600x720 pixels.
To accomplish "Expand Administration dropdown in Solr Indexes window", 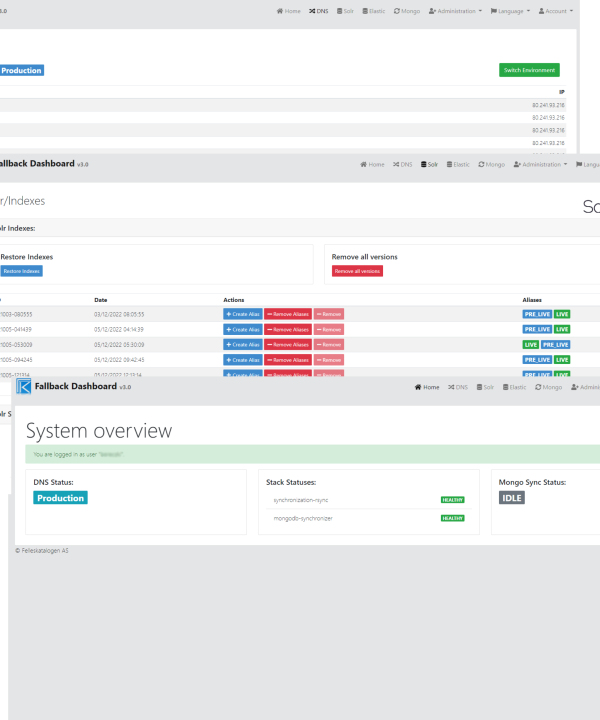I will 540,164.
